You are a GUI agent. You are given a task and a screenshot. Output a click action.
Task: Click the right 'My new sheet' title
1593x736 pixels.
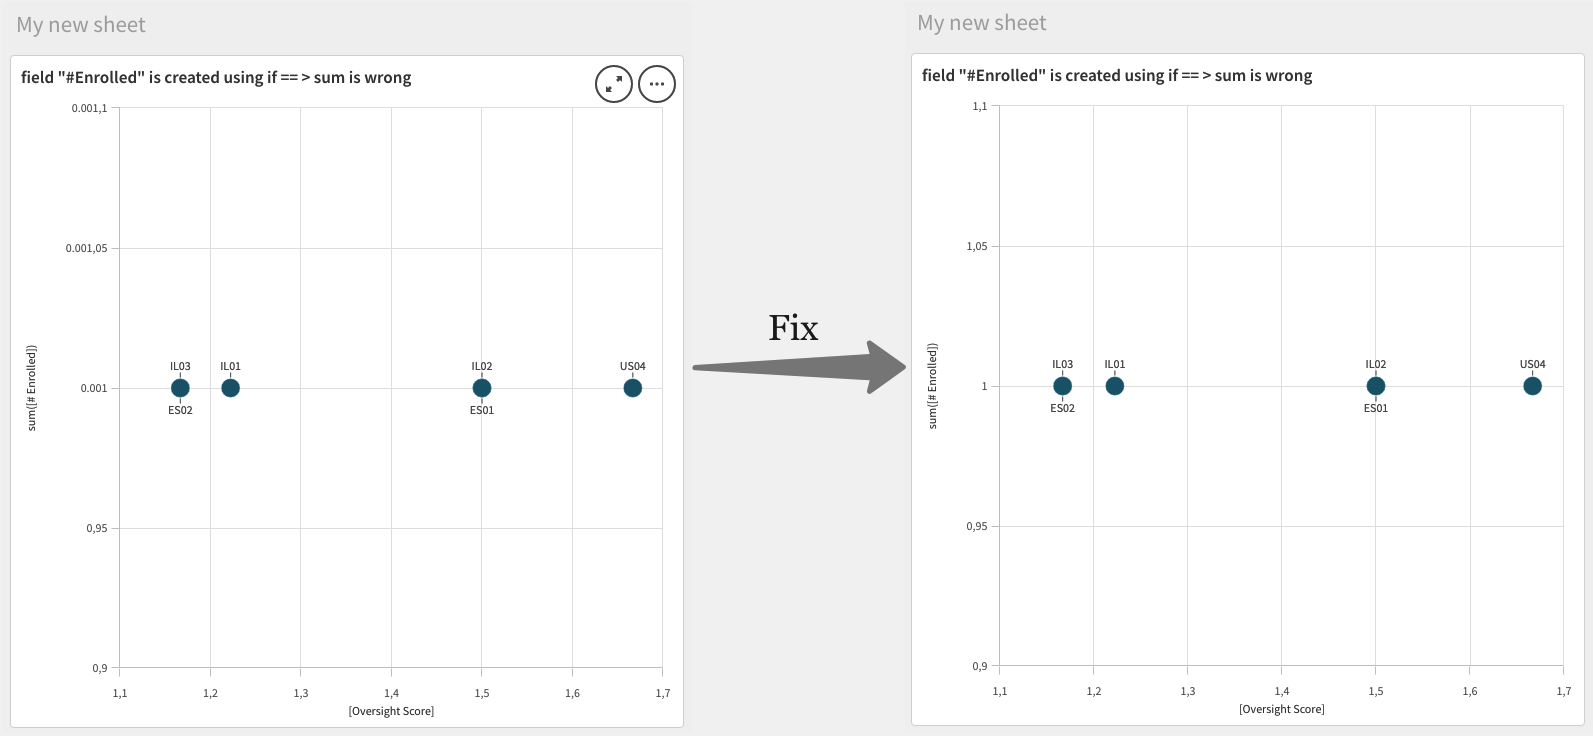click(x=981, y=22)
